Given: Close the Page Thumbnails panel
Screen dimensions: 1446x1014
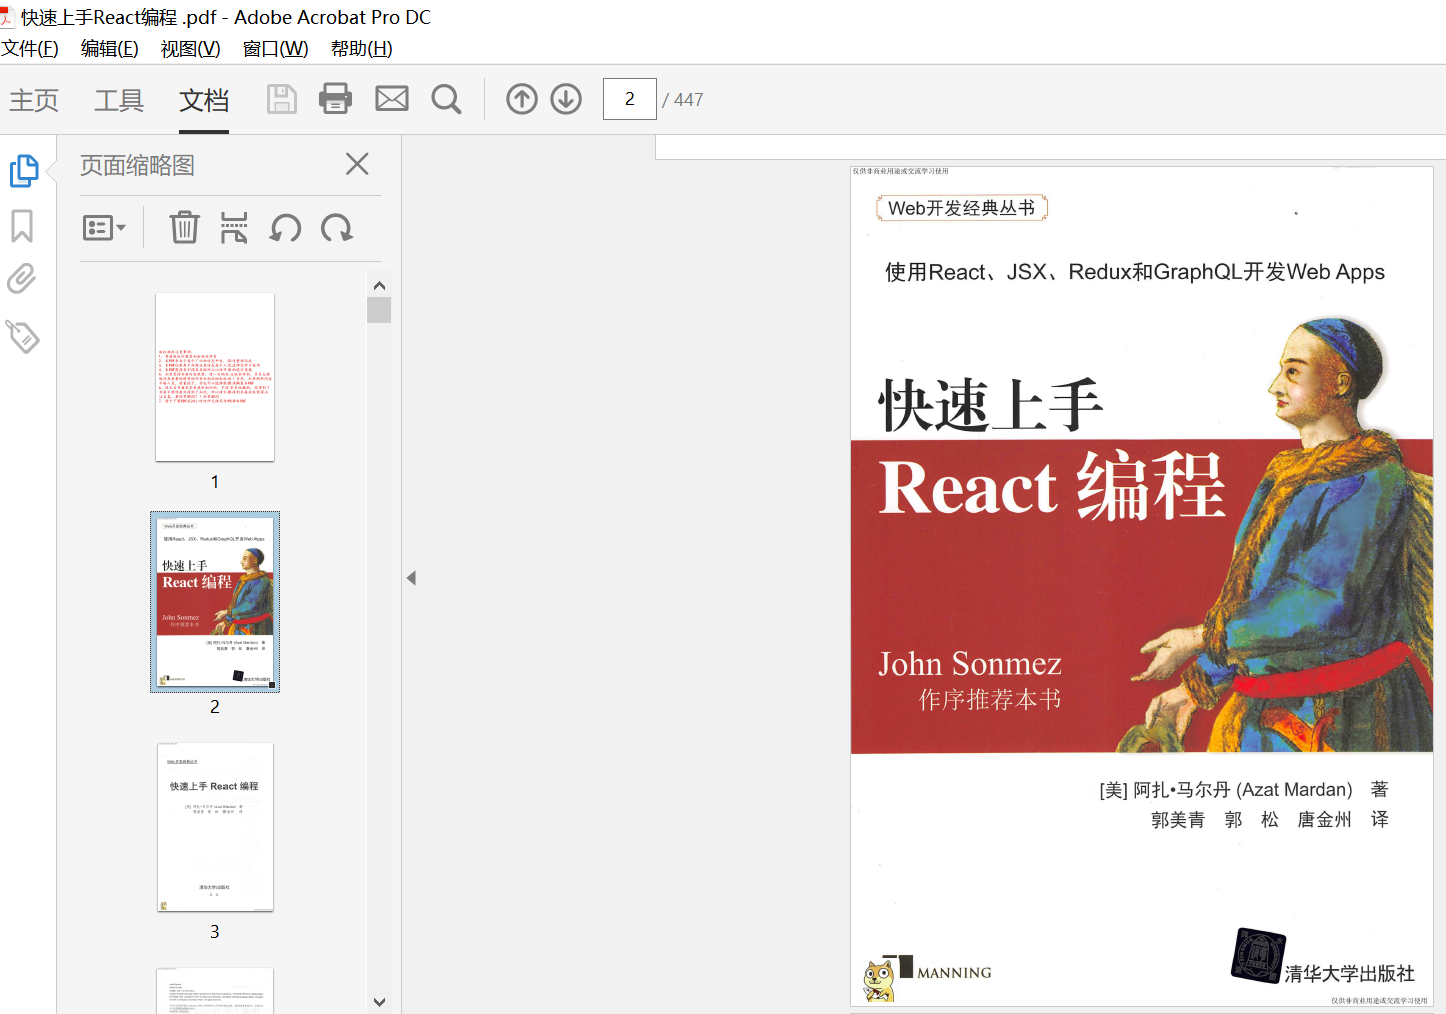Looking at the screenshot, I should [x=357, y=164].
